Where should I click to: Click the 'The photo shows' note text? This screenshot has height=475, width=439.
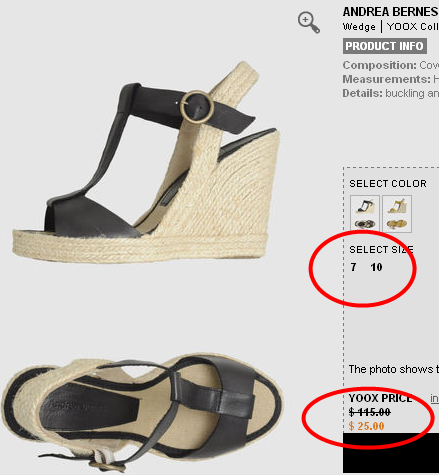[394, 369]
